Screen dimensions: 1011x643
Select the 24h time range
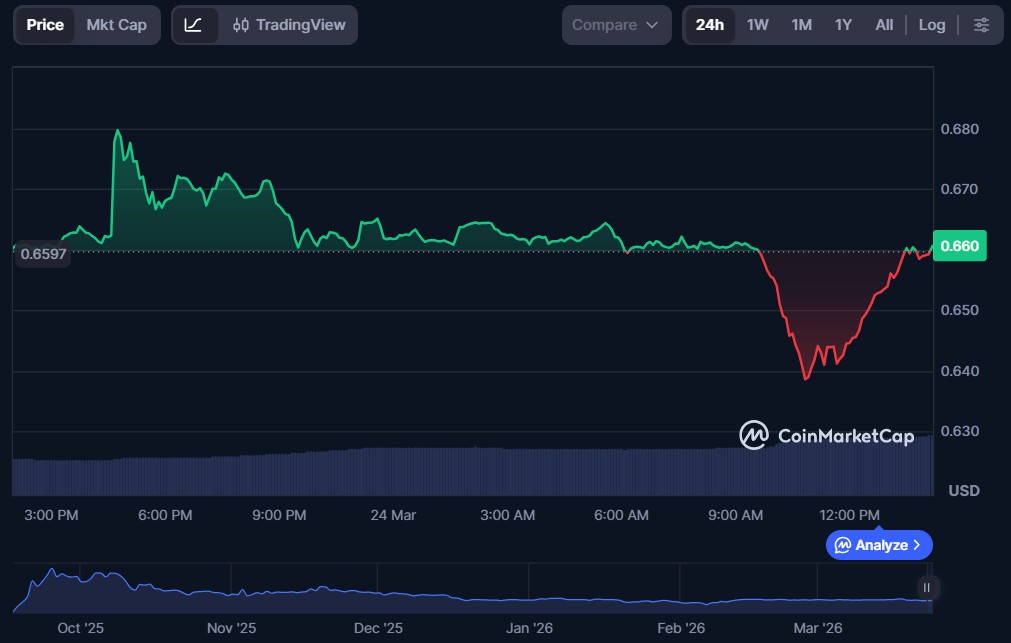[x=709, y=25]
